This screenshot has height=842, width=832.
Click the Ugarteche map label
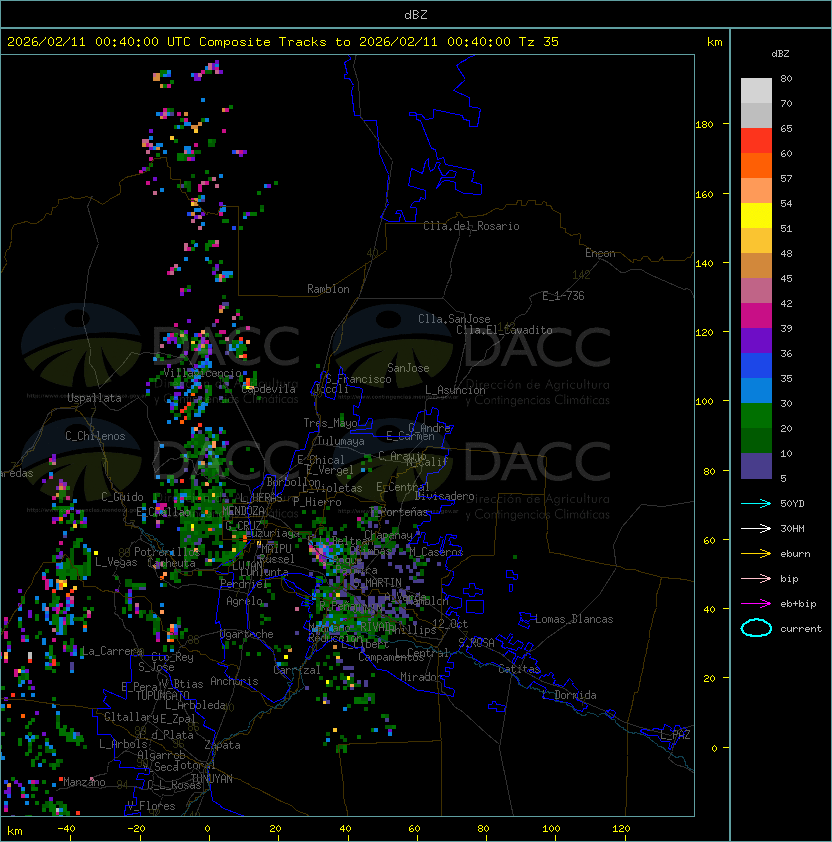coord(247,634)
